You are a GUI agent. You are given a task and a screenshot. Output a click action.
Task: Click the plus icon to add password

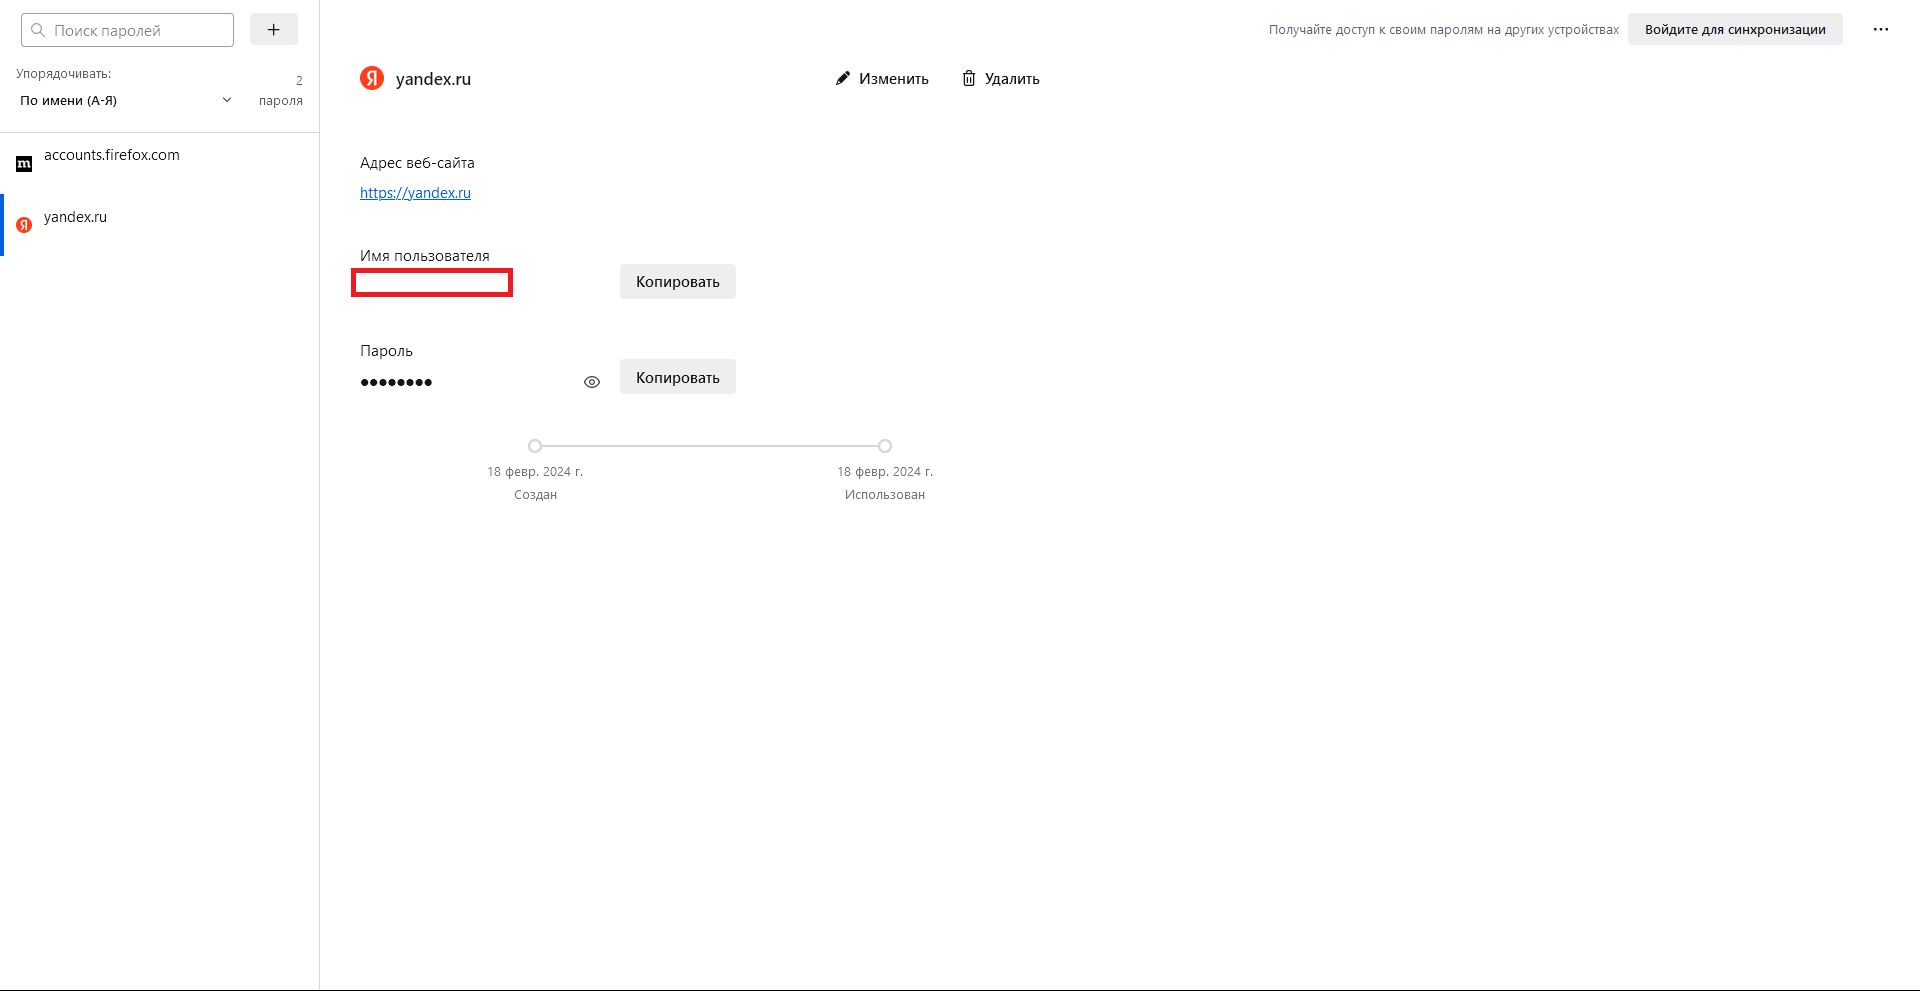point(273,30)
